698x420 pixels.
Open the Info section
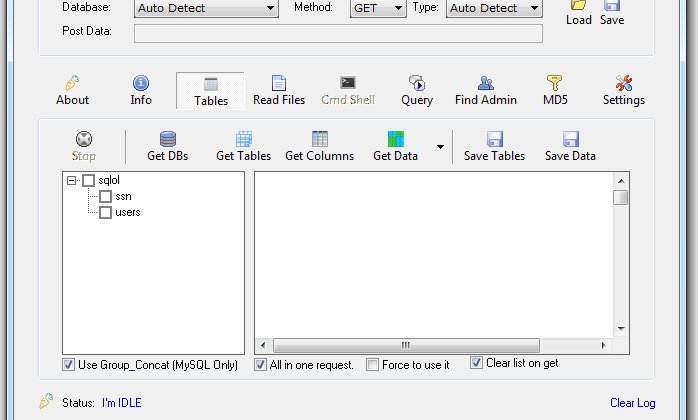coord(141,91)
